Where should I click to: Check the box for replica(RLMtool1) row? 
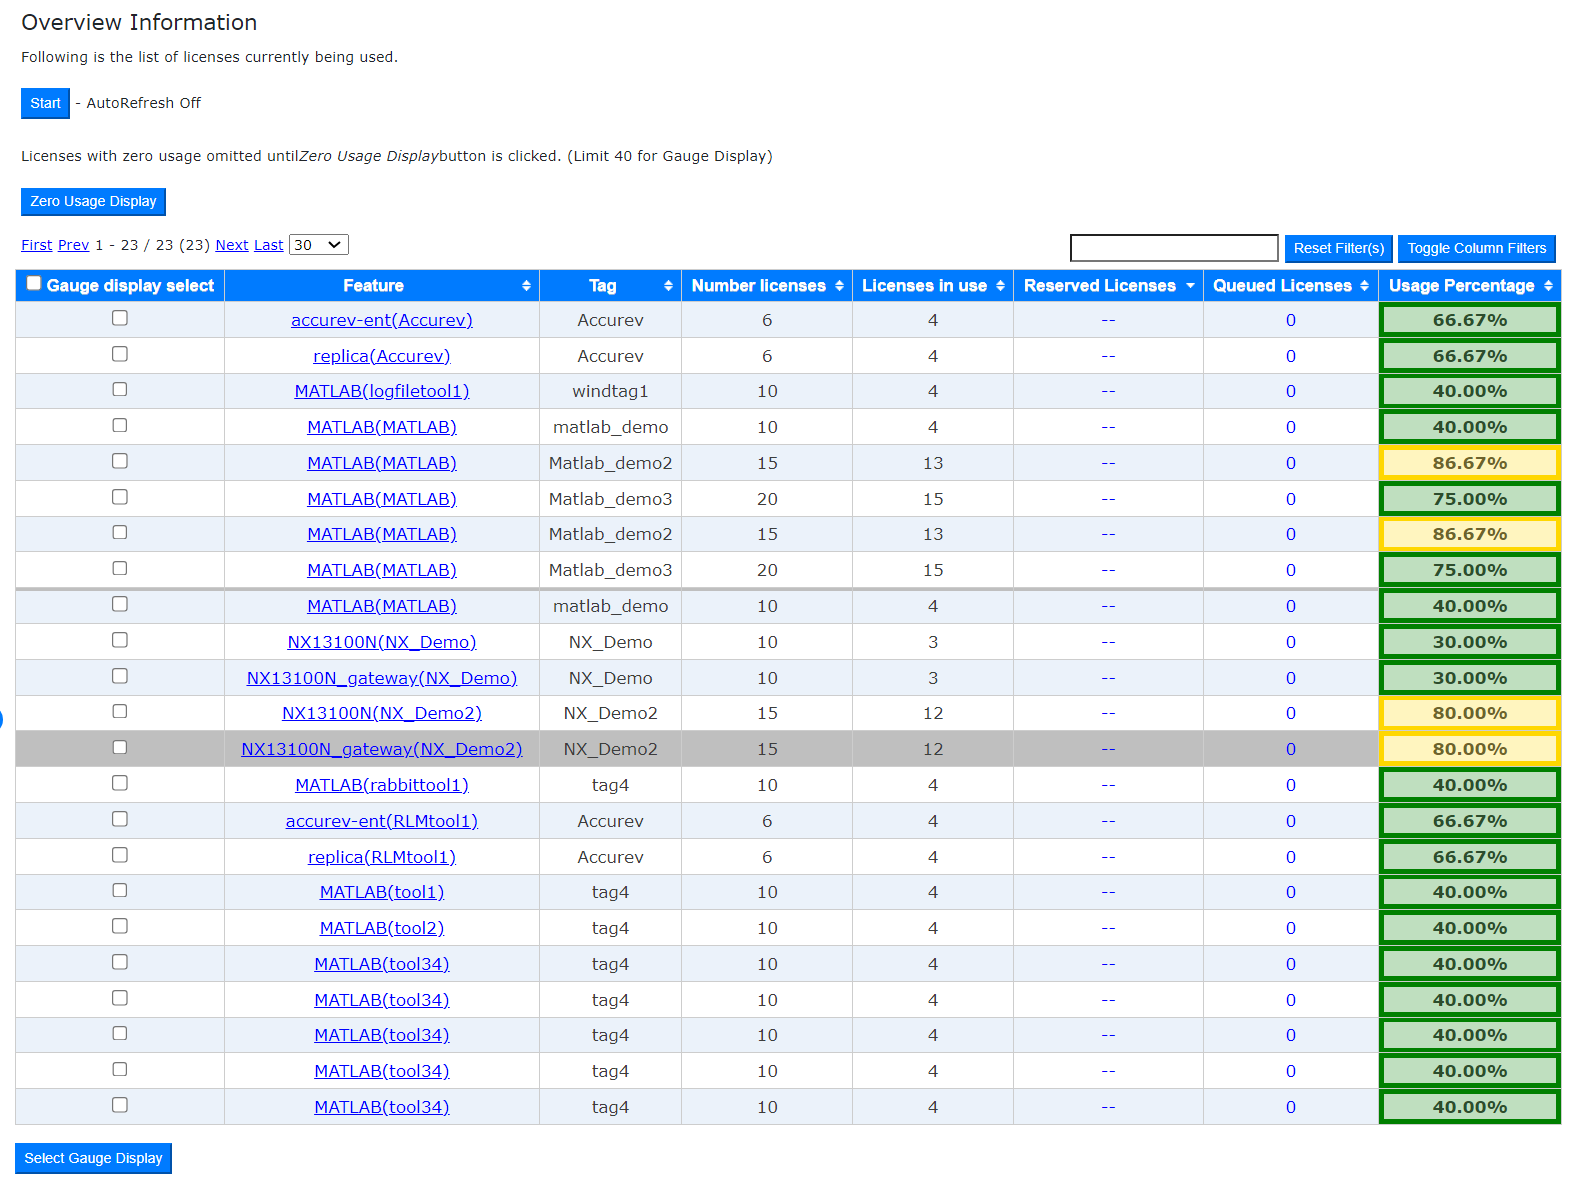[x=120, y=855]
